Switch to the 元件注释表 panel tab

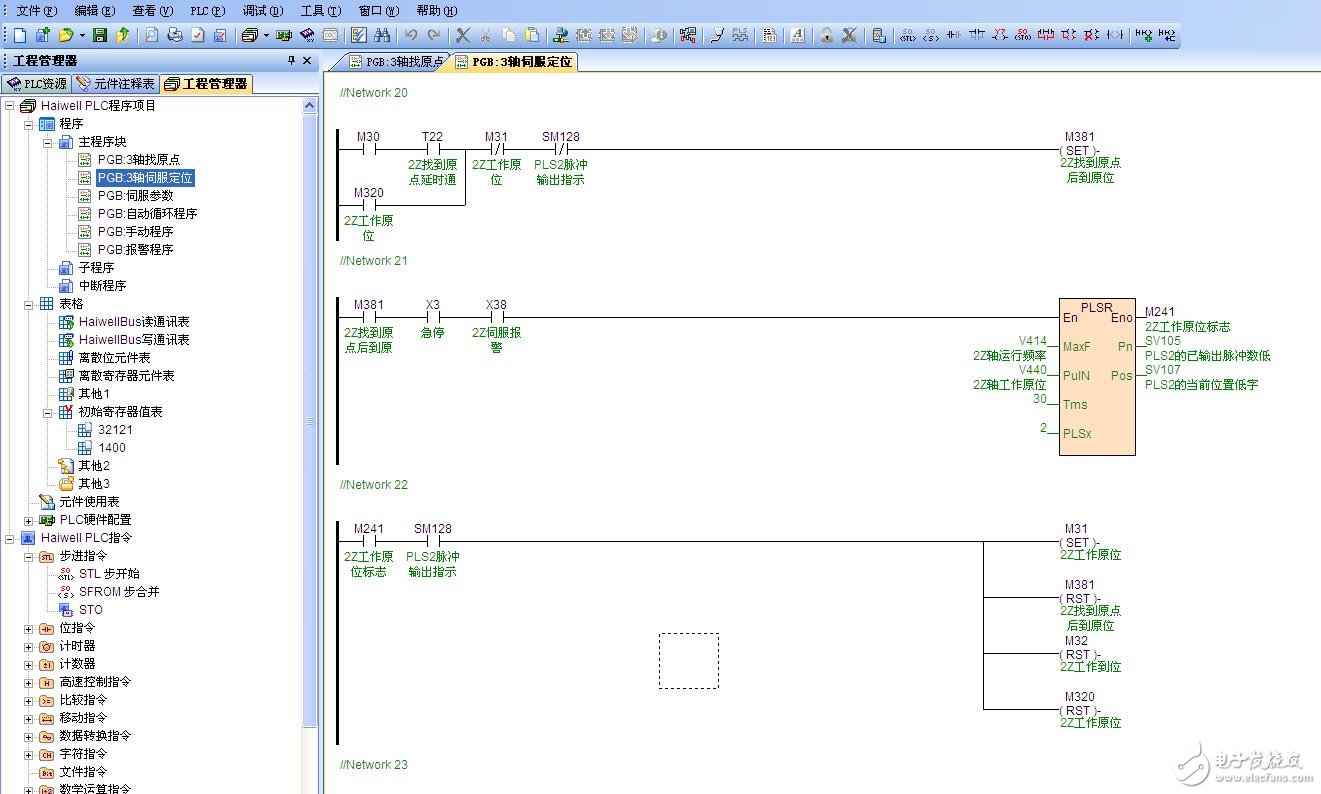pos(116,84)
